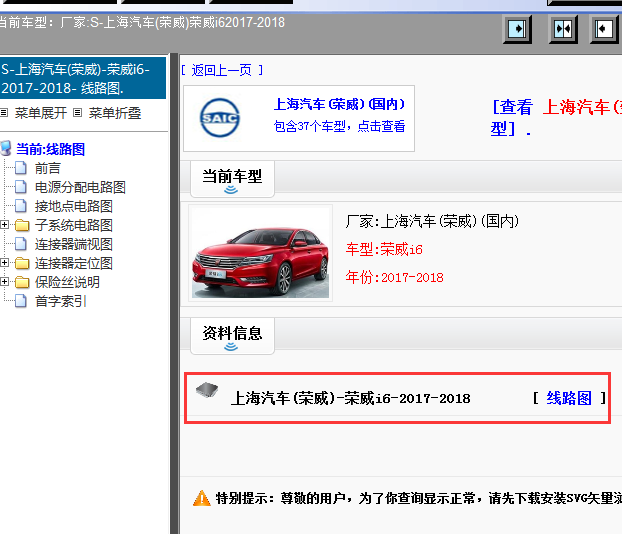
Task: Select 当前:线路图 root tree item
Action: pos(50,149)
